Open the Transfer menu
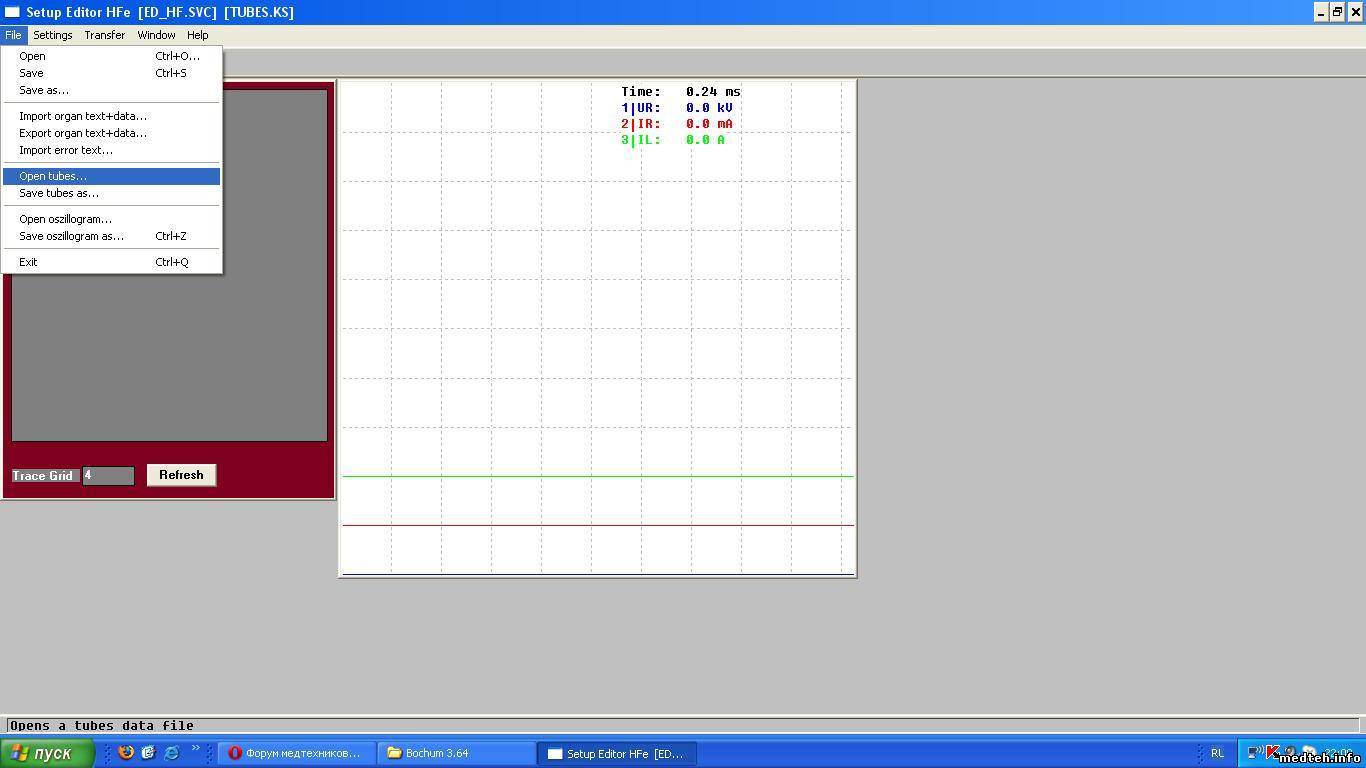1366x768 pixels. [x=104, y=35]
